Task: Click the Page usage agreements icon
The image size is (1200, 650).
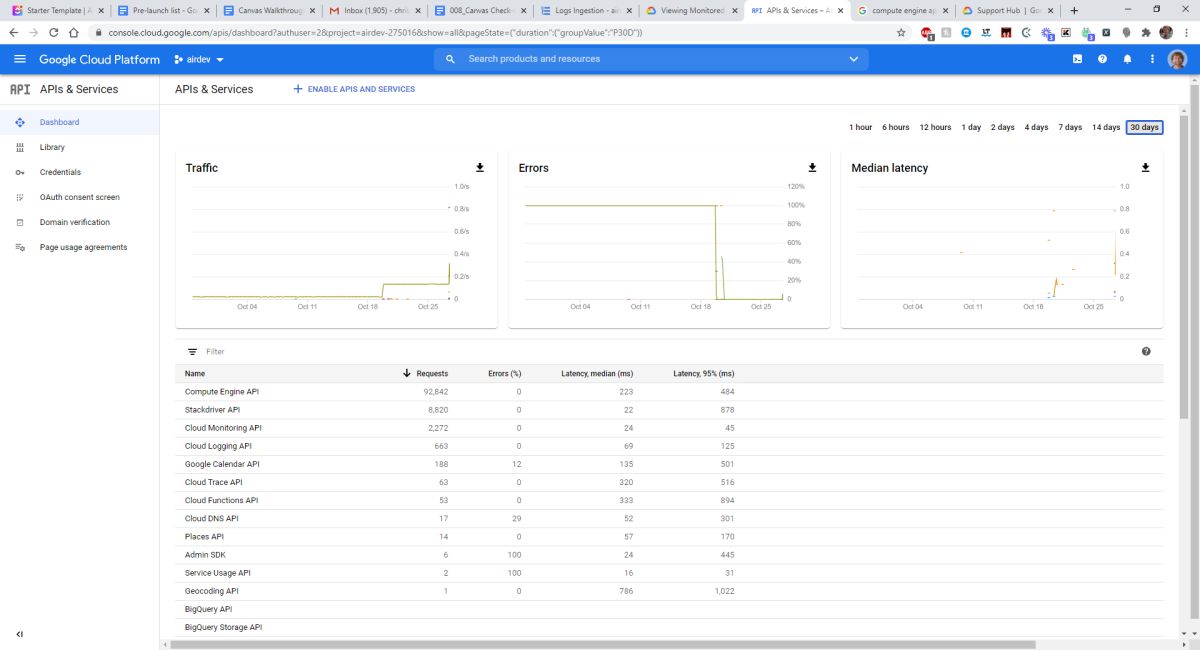Action: point(20,247)
